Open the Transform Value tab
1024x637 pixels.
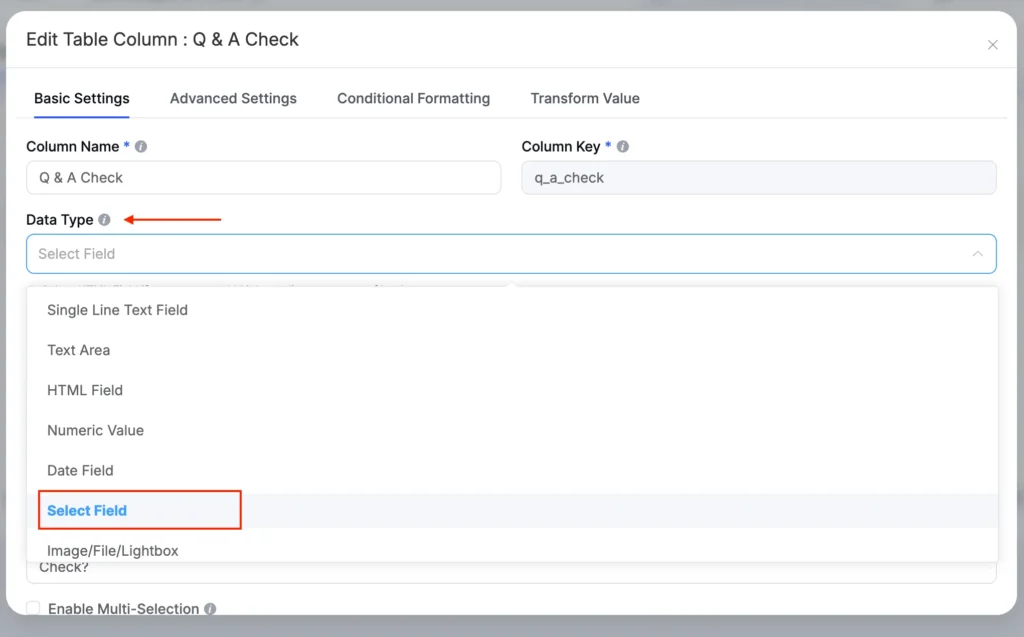click(584, 98)
